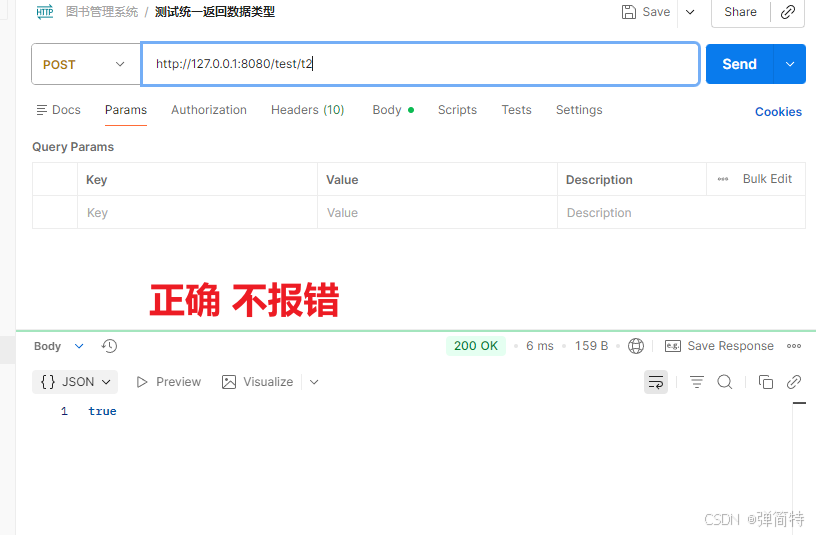Viewport: 816px width, 535px height.
Task: Copy request link via chain icon
Action: click(788, 12)
